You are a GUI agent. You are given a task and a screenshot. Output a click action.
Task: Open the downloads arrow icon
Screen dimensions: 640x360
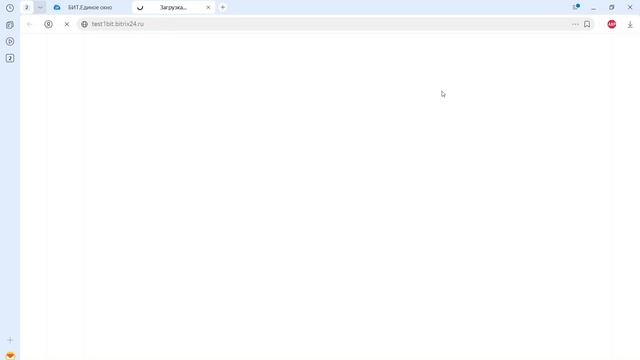[630, 24]
